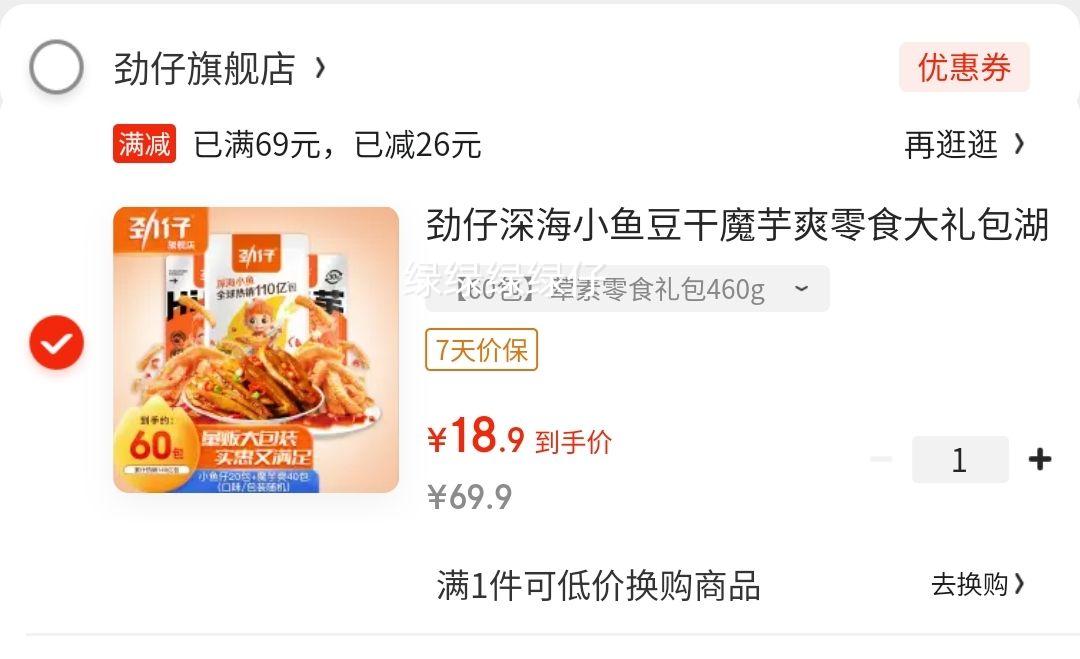Click the ¥18.9 到手价 price
Screen dimensions: 1080x659
point(519,437)
